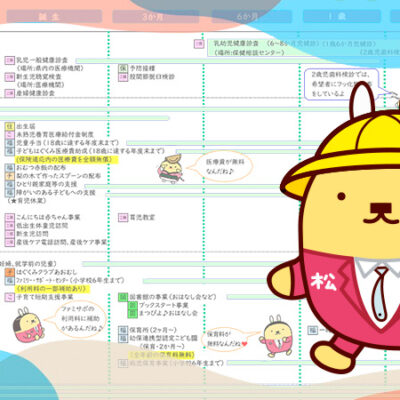Click the pink icon beside 乳児一般健康診査

(x=10, y=60)
